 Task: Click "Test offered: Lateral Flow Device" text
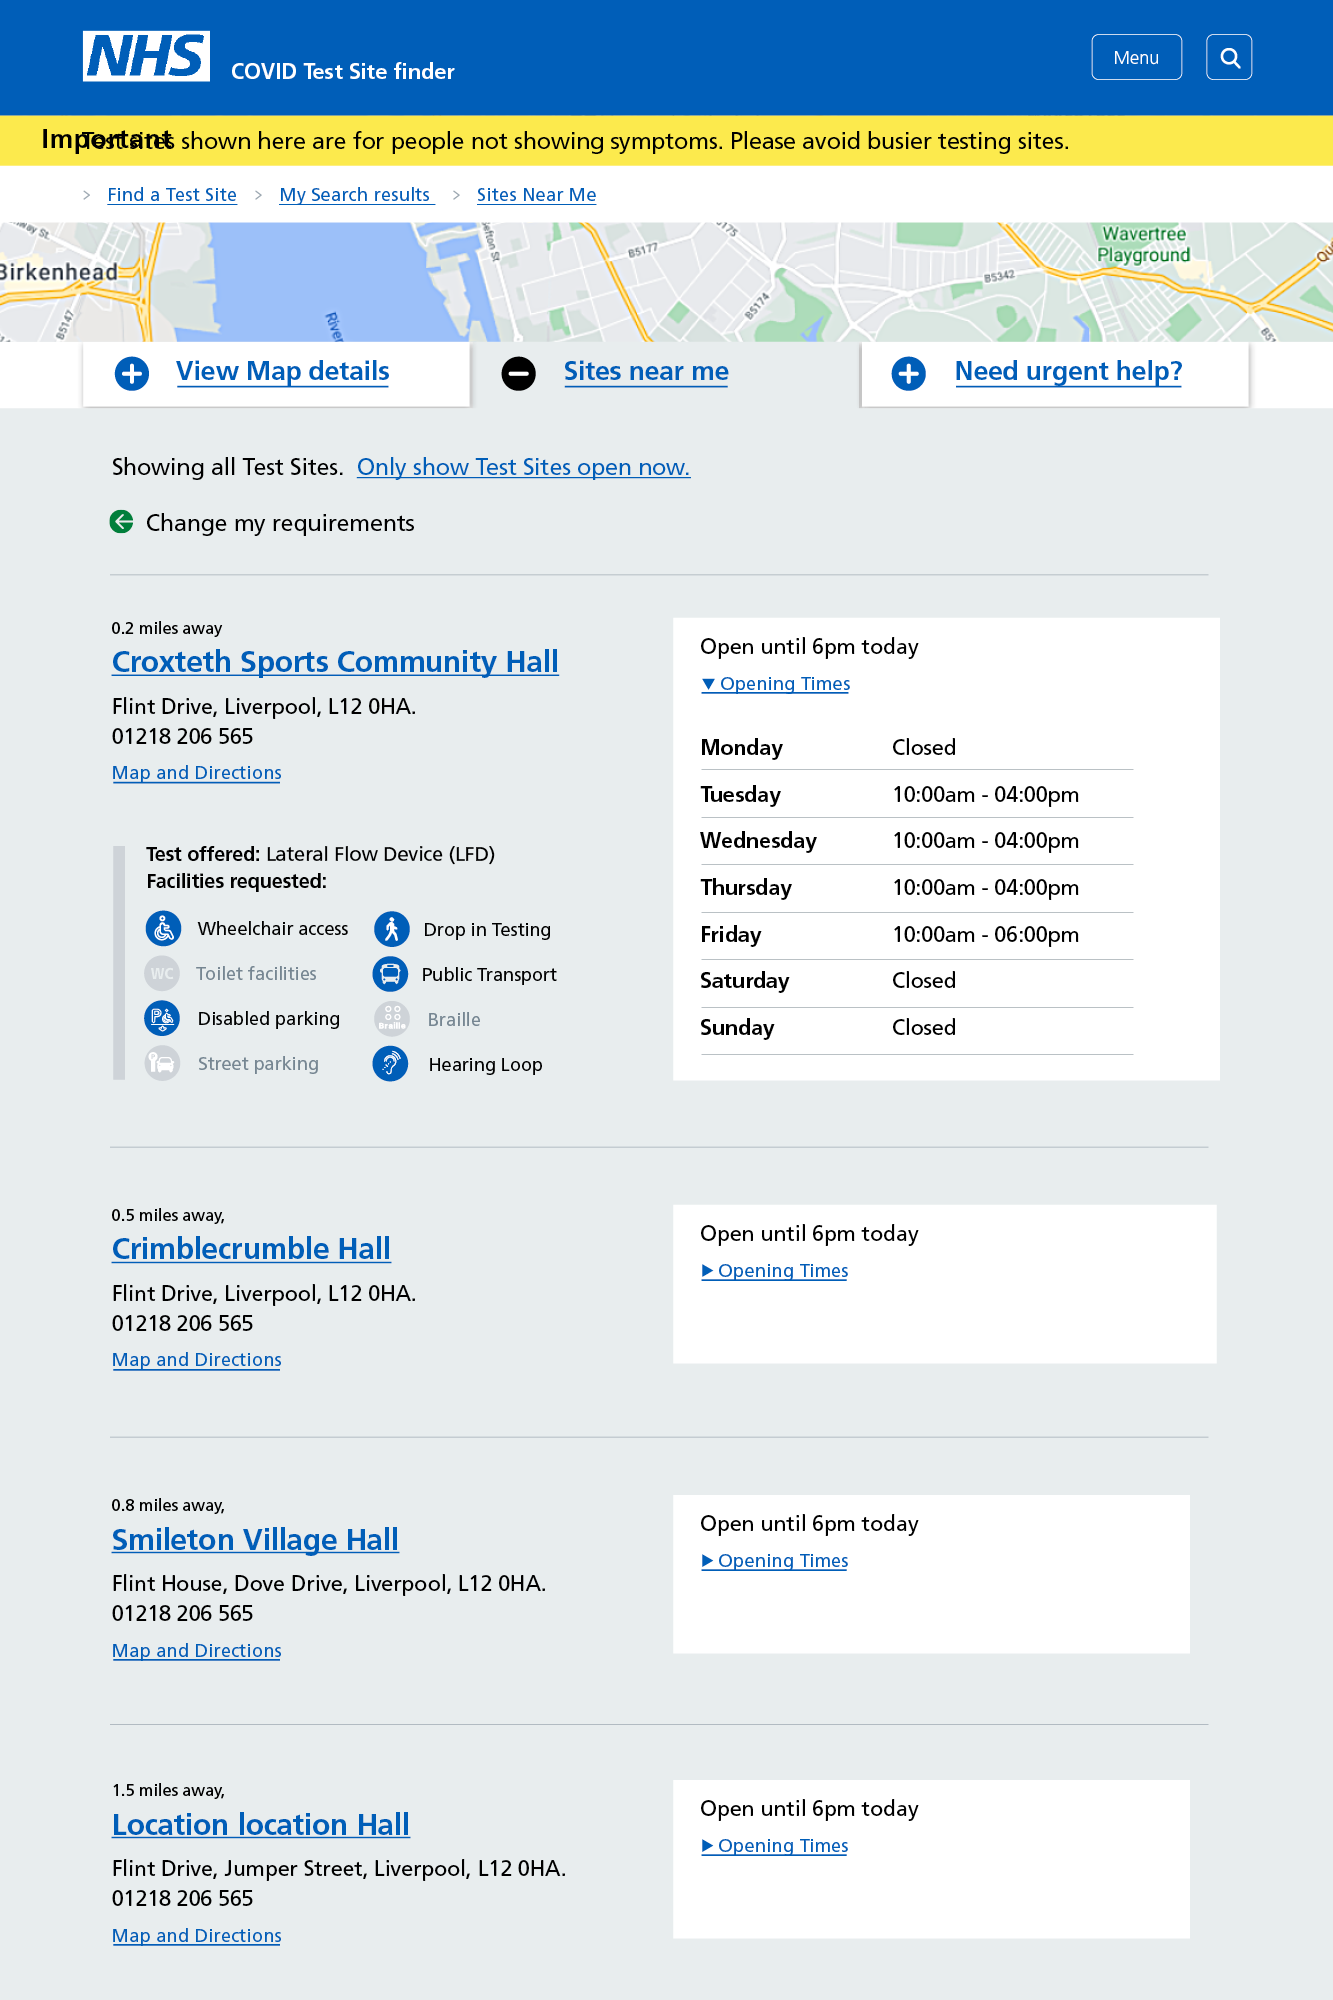click(321, 854)
